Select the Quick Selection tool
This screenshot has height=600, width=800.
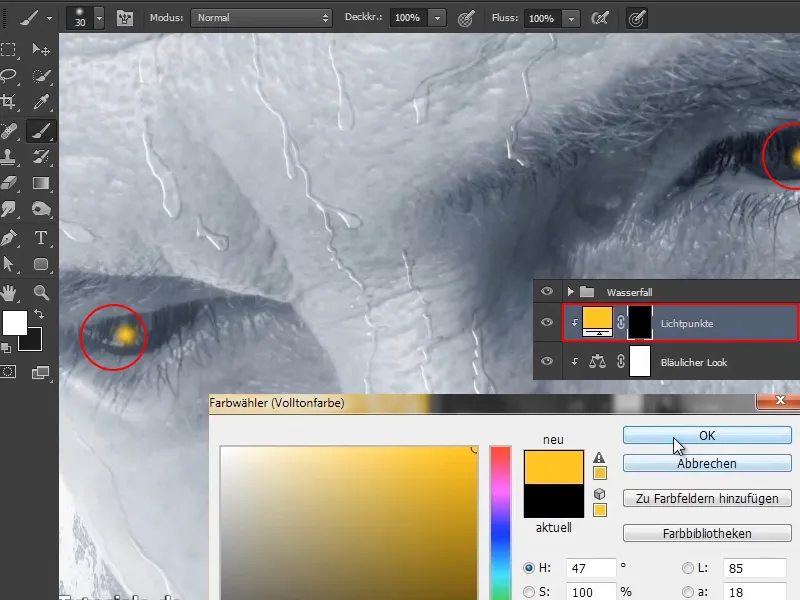41,76
